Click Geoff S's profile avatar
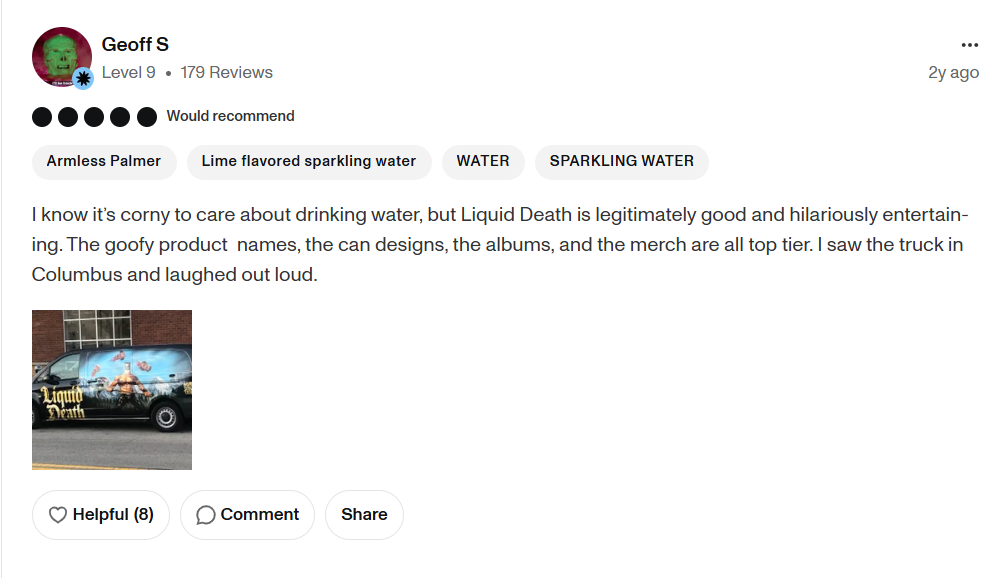 (61, 56)
